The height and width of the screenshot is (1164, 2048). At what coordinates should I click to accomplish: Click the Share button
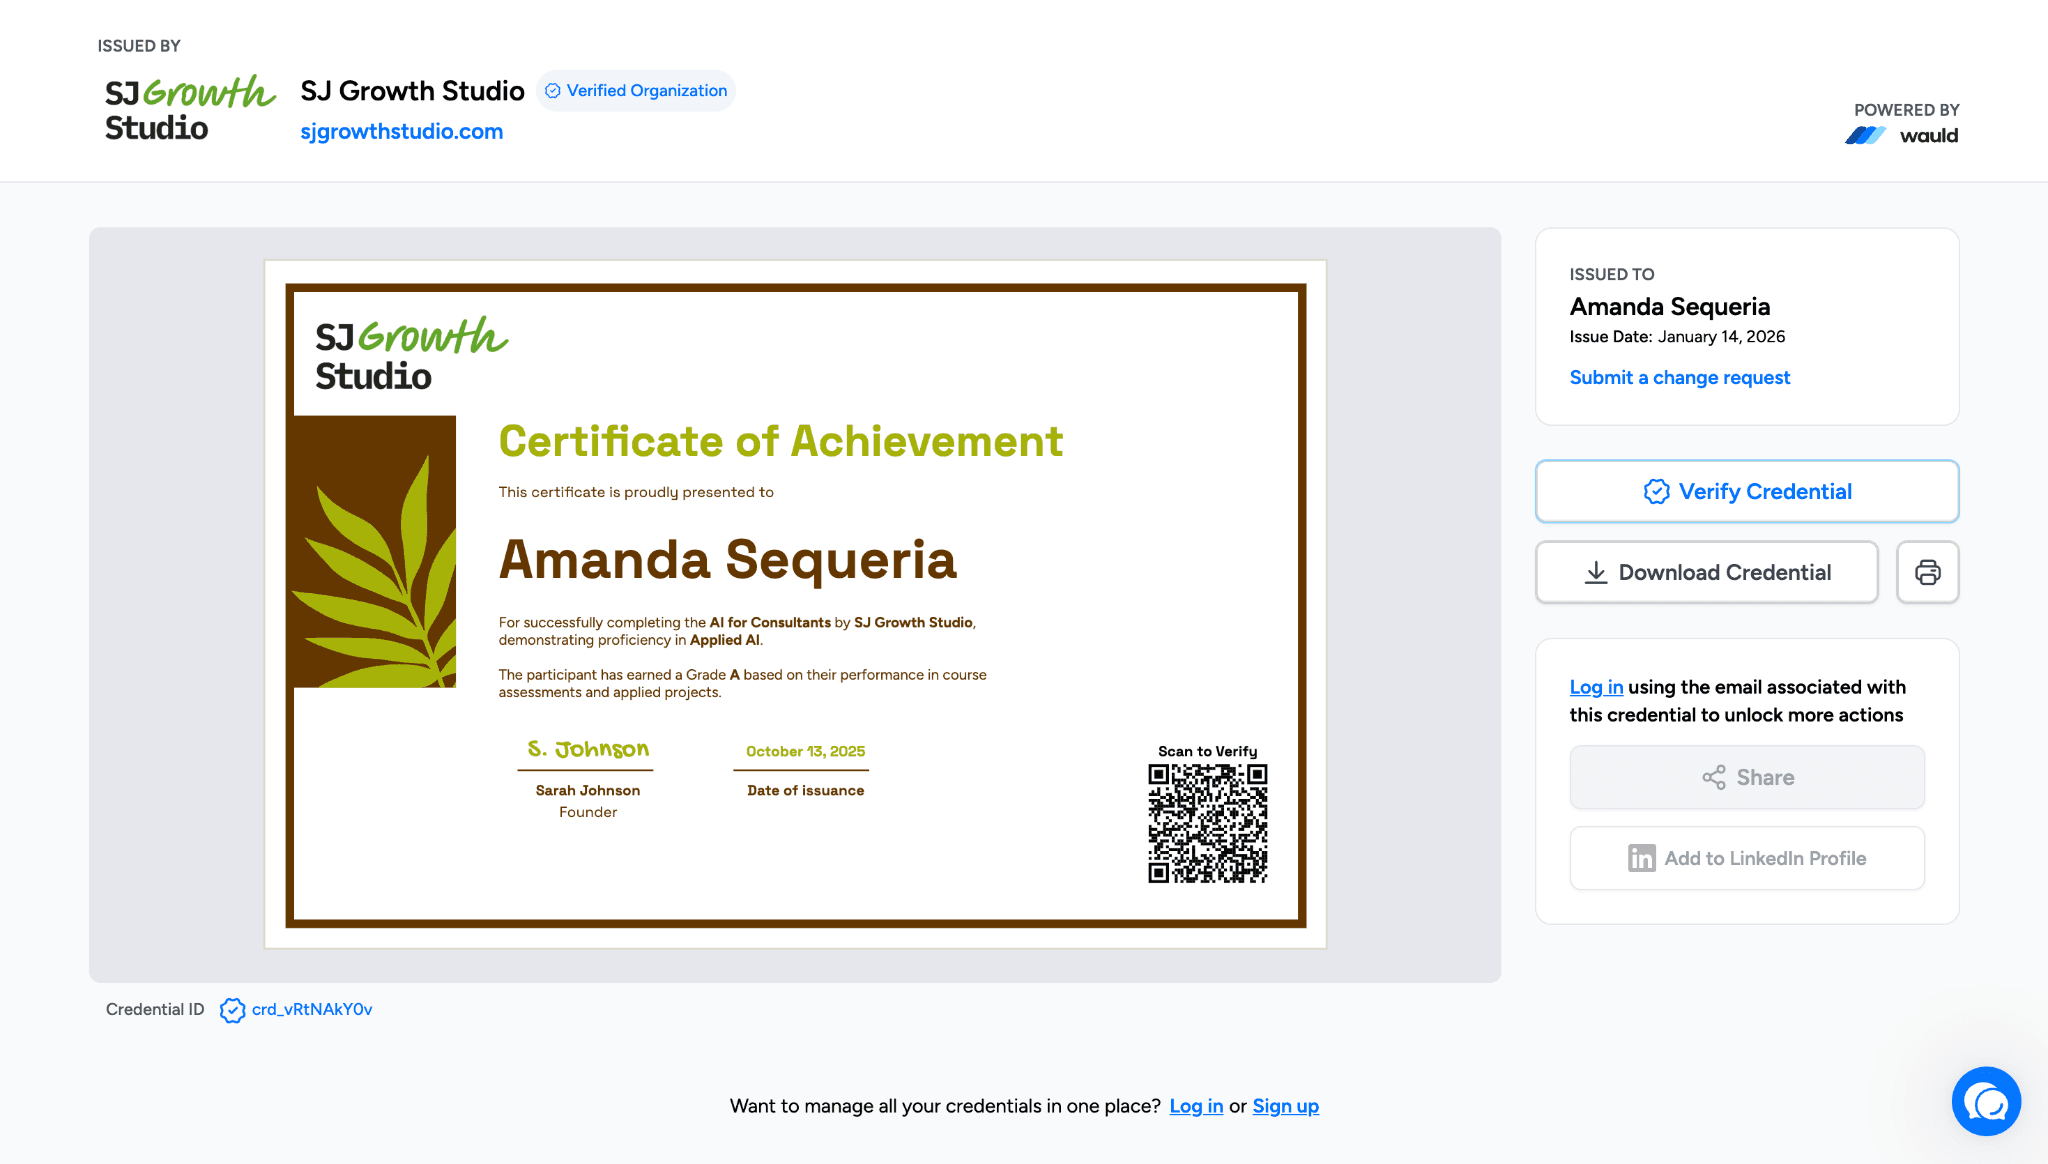tap(1746, 777)
